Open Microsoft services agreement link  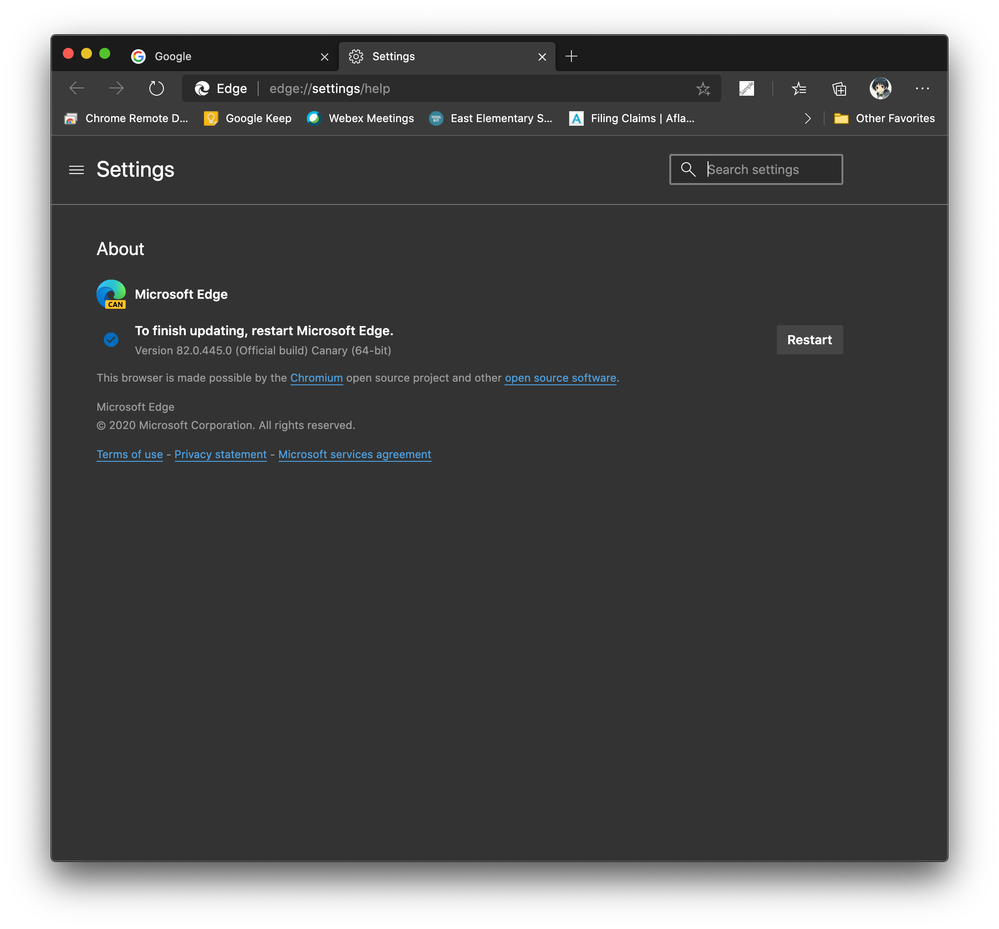355,454
